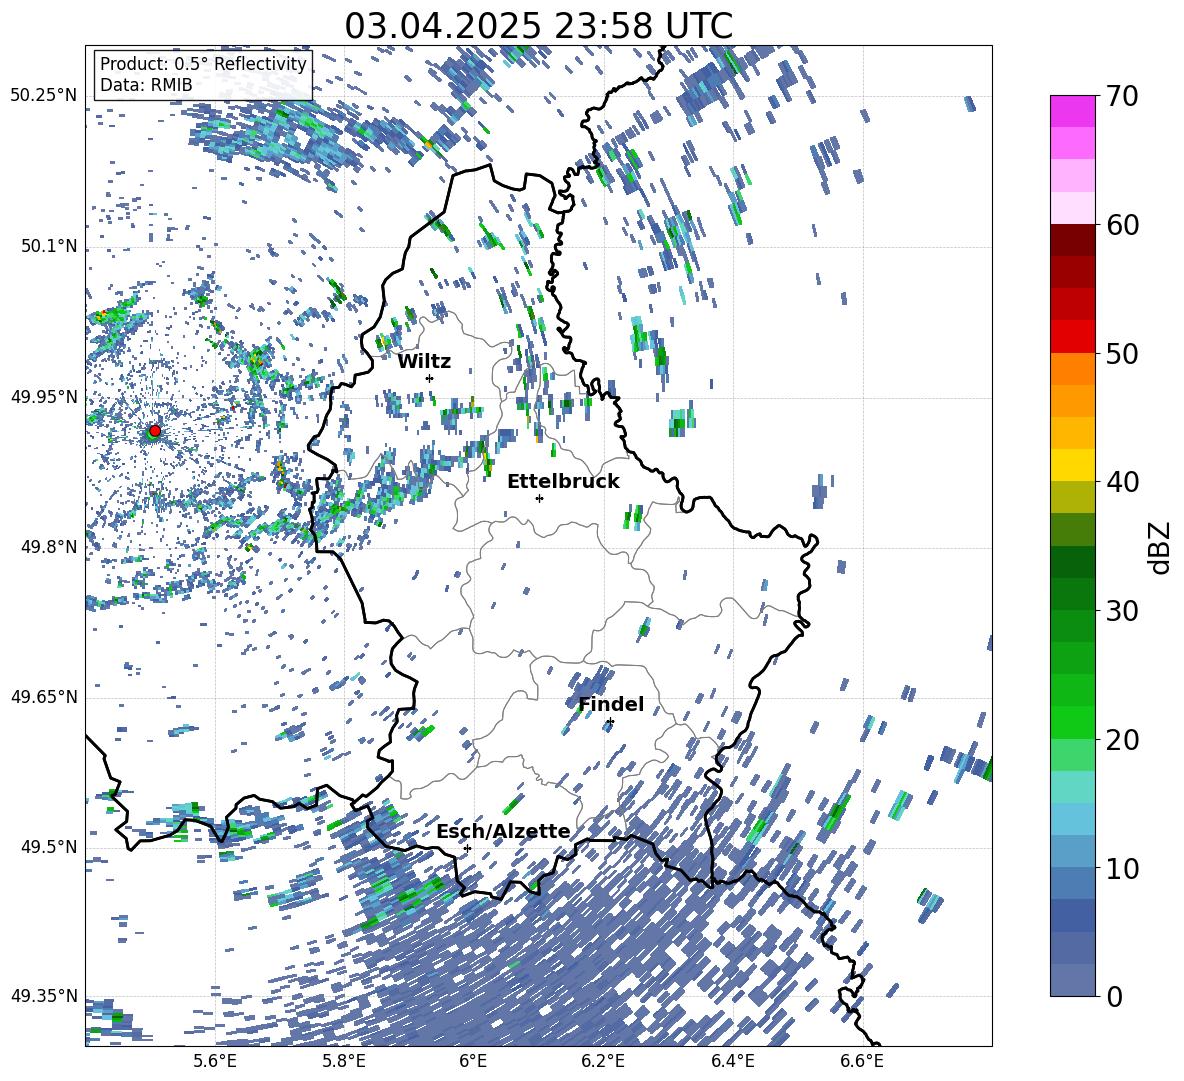The width and height of the screenshot is (1184, 1081).
Task: Click the 6.2°E longitude label
Action: [x=603, y=1061]
